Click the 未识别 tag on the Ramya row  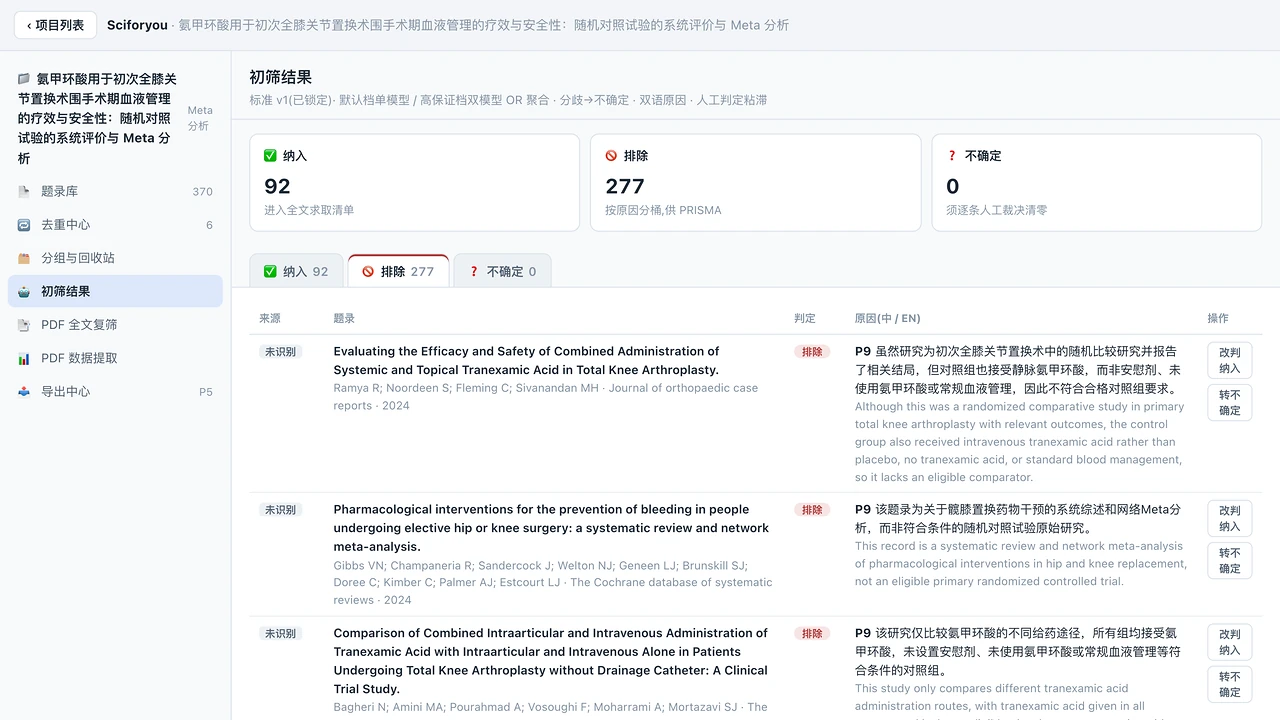click(280, 352)
